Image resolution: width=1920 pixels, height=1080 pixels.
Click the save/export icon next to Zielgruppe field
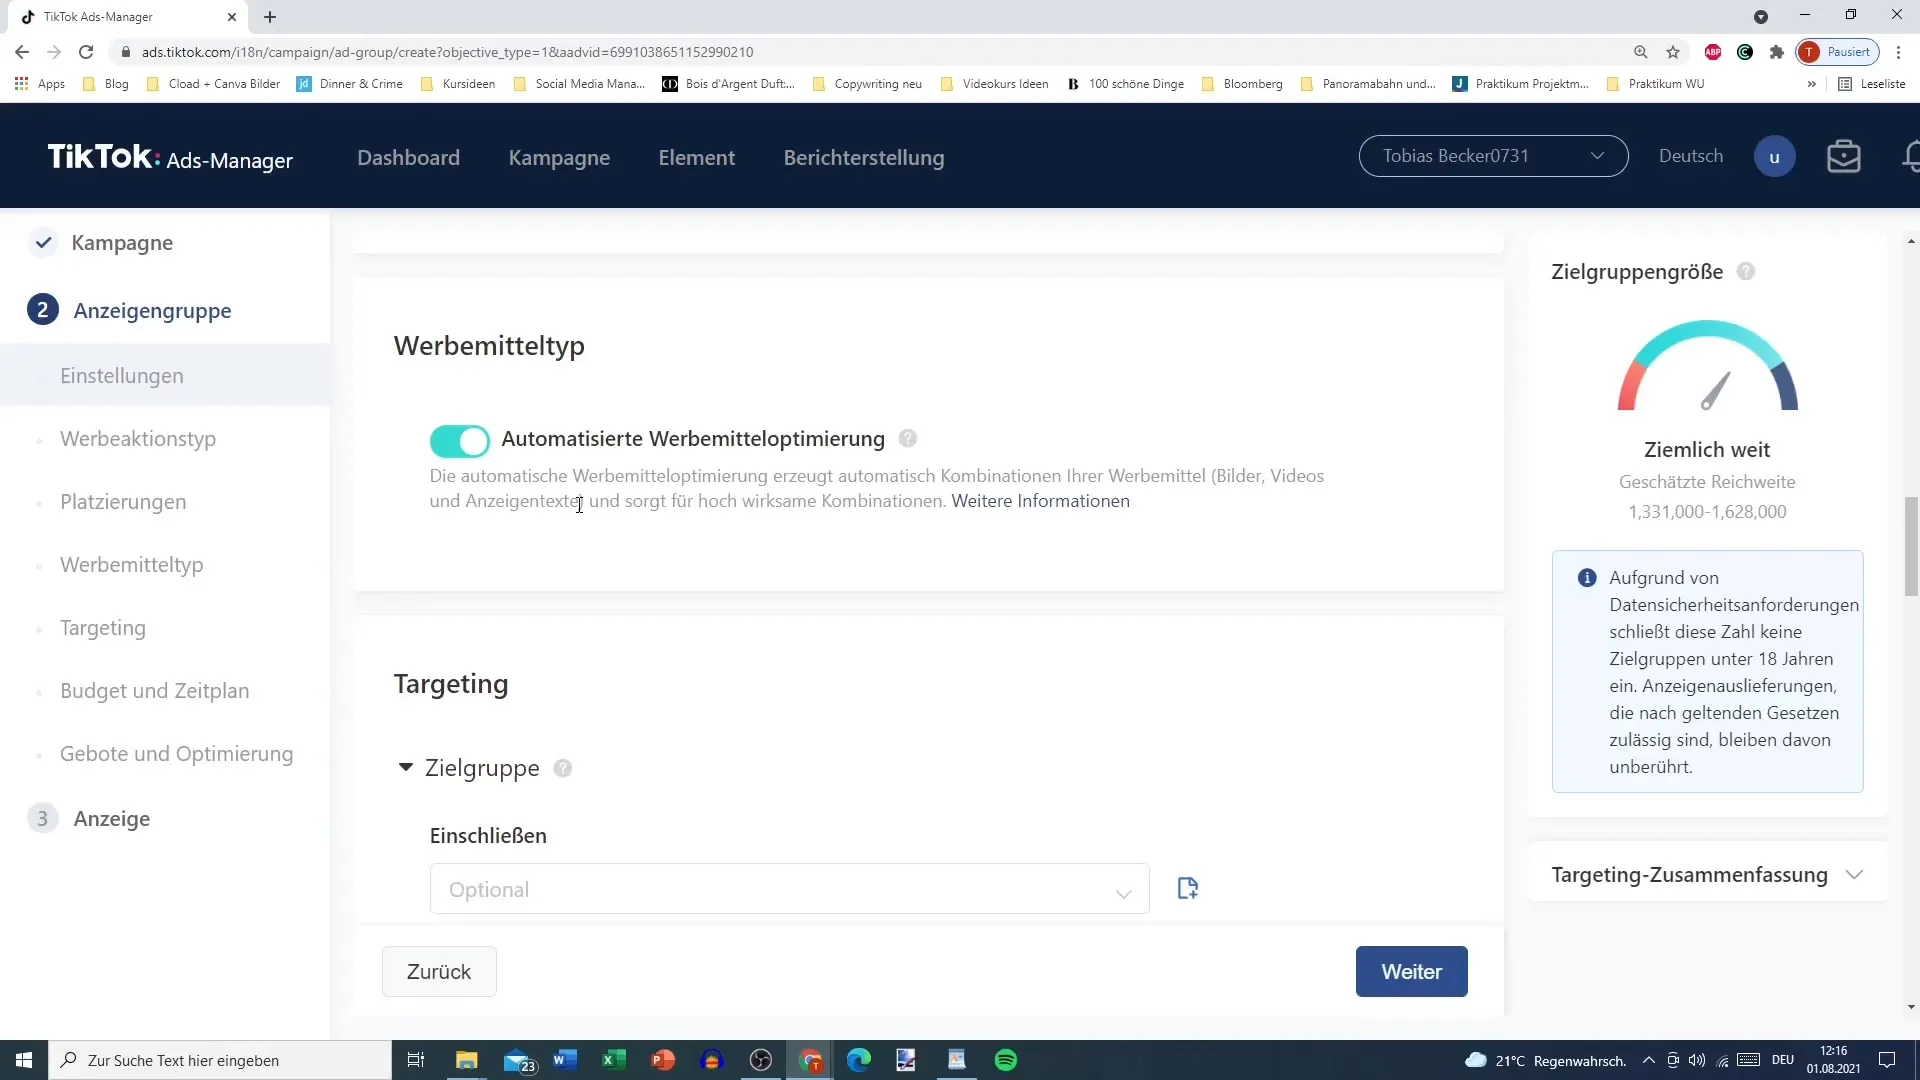coord(1188,889)
